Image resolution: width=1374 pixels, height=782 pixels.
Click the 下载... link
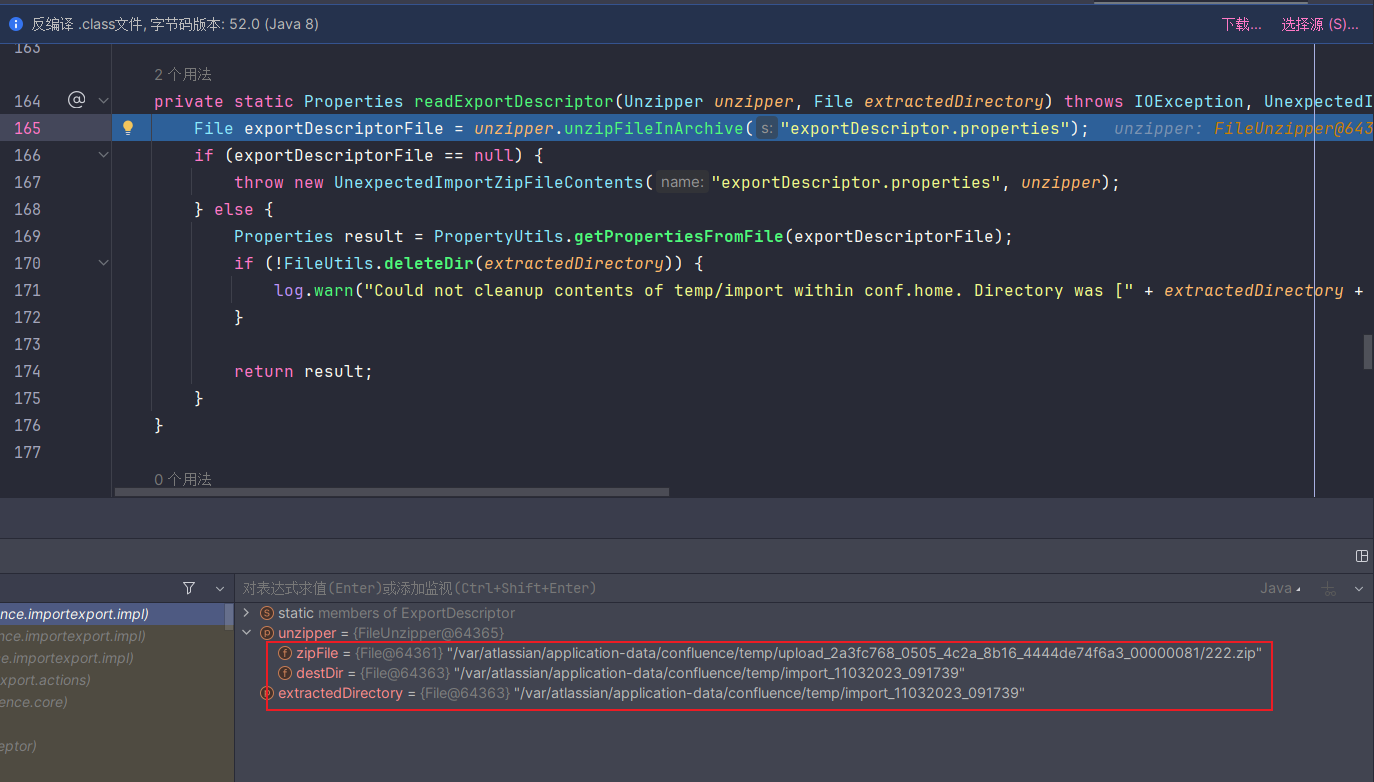click(1241, 24)
